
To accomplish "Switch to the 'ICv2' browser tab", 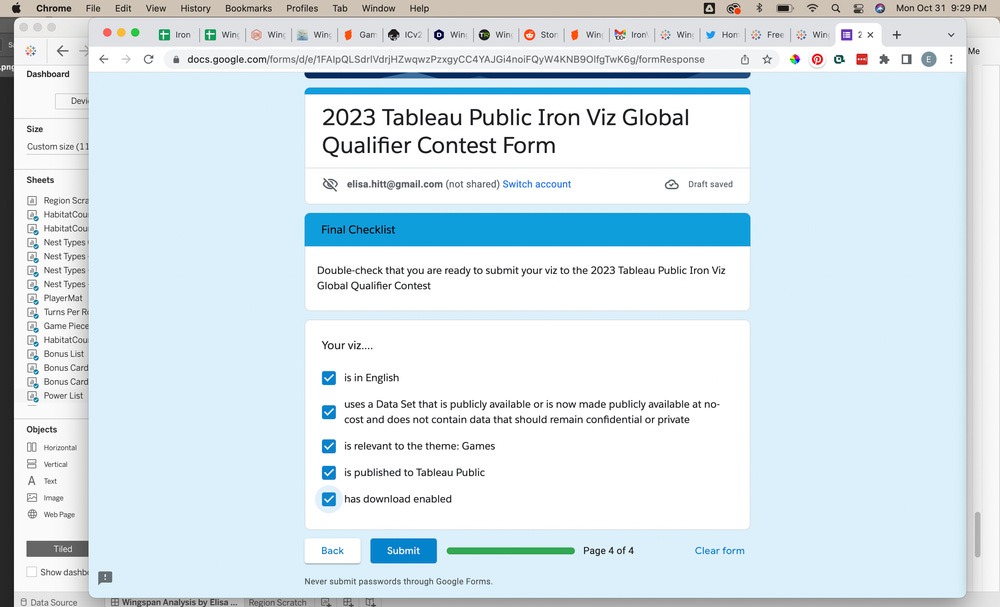I will coord(407,34).
